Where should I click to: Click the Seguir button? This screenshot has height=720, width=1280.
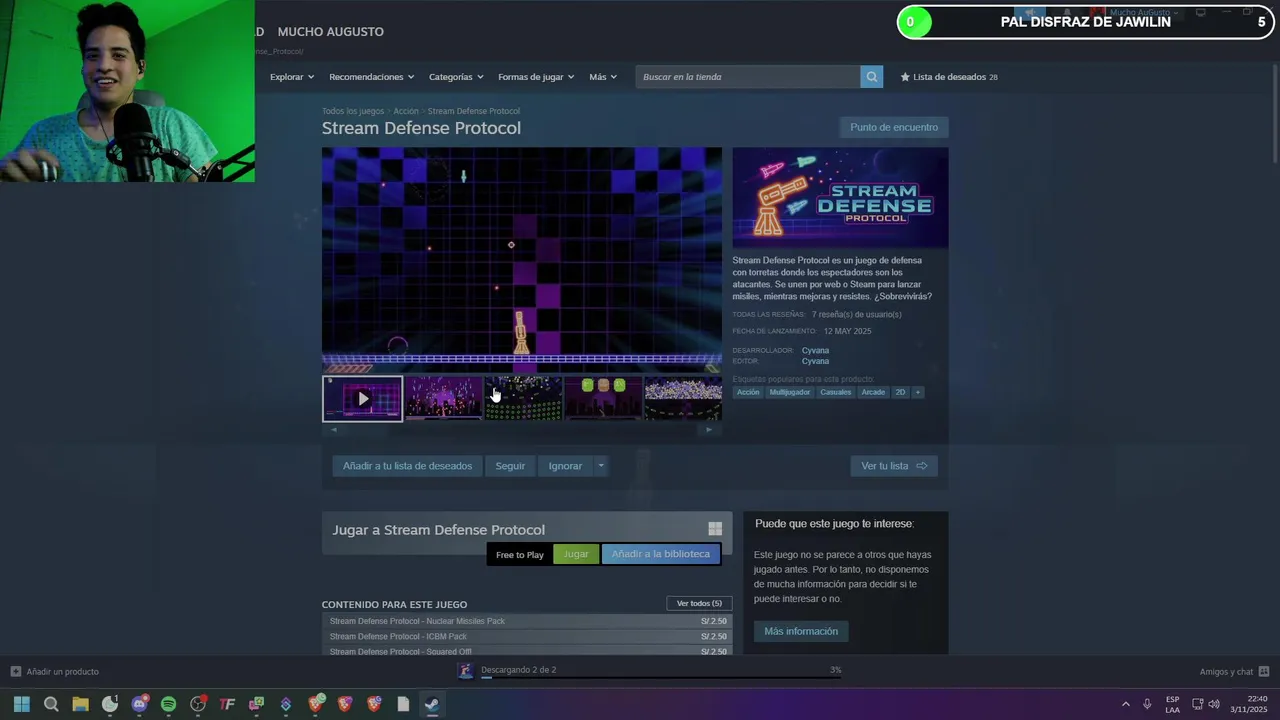510,466
